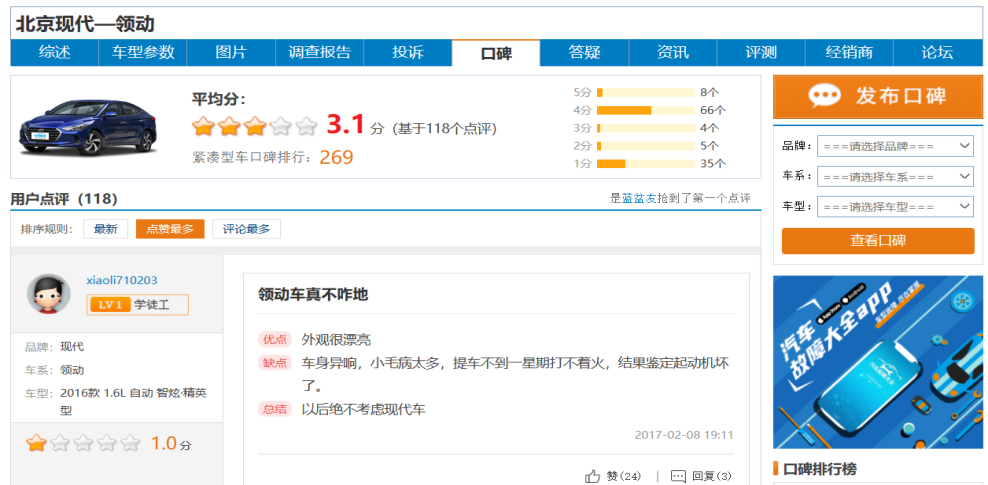
Task: Click the reply comment bubble icon
Action: coord(679,476)
